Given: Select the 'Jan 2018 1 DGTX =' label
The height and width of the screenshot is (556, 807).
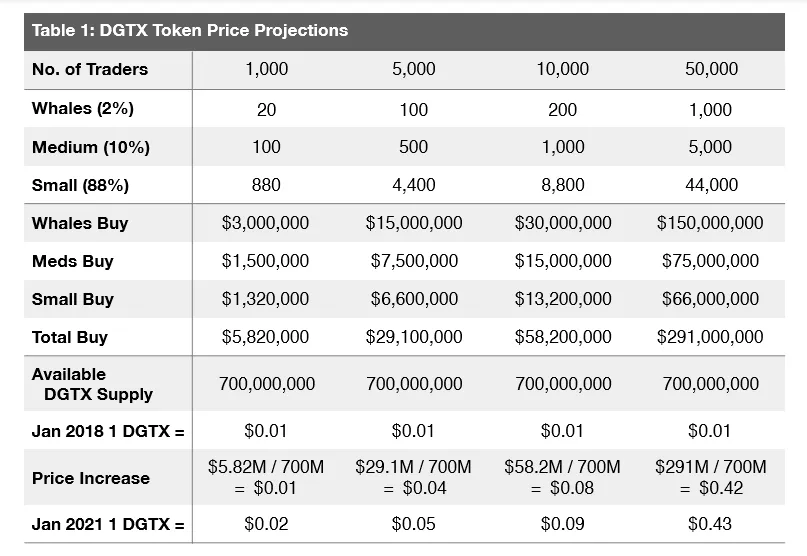Looking at the screenshot, I should pos(108,431).
